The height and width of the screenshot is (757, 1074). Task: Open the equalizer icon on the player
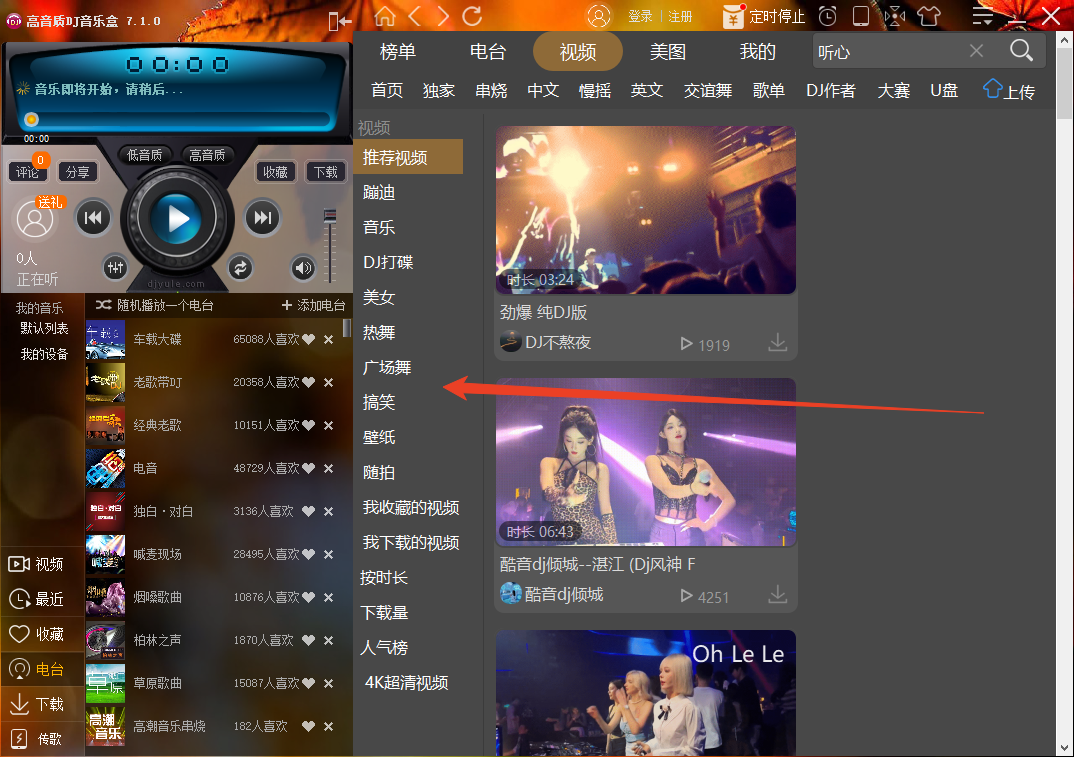click(x=115, y=268)
